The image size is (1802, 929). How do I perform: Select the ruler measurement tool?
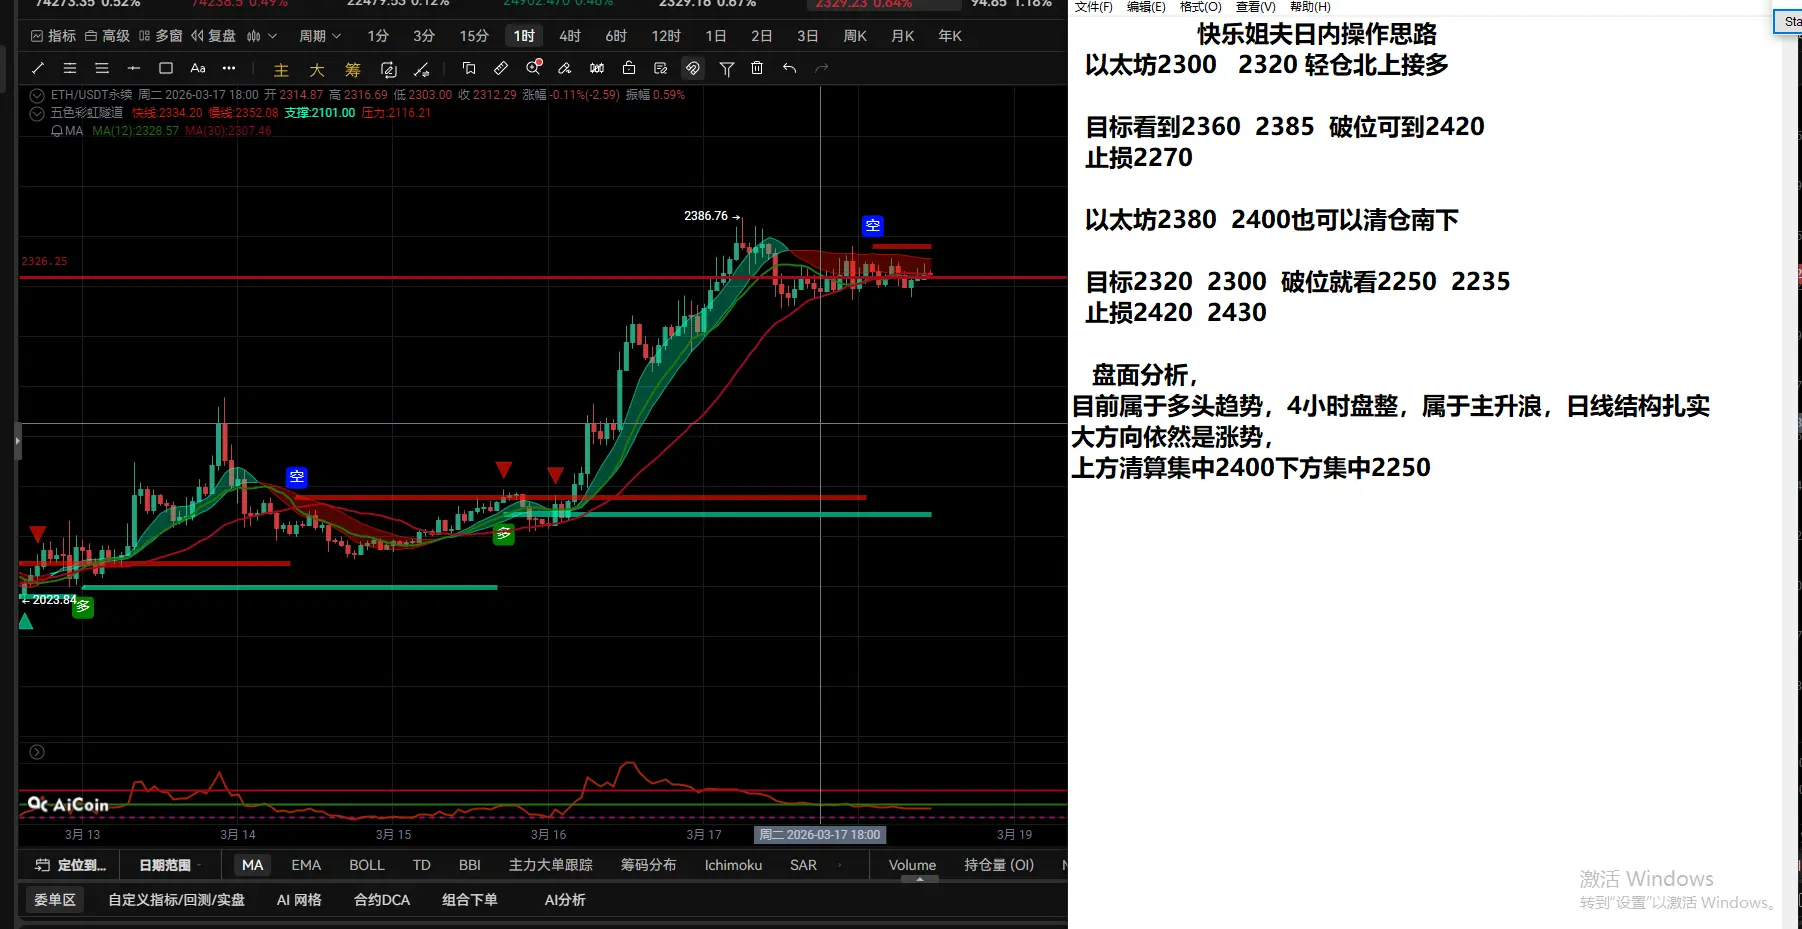[x=501, y=68]
